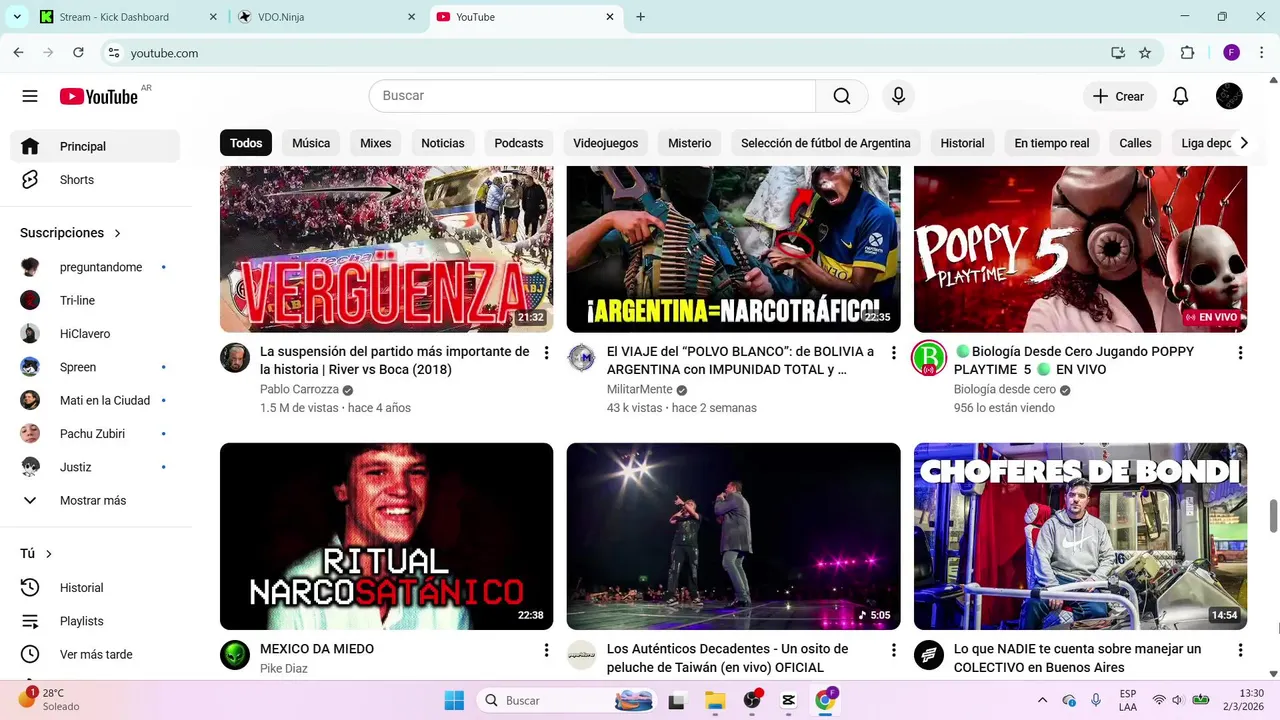Image resolution: width=1280 pixels, height=720 pixels.
Task: Go back to the previous page
Action: pyautogui.click(x=18, y=53)
